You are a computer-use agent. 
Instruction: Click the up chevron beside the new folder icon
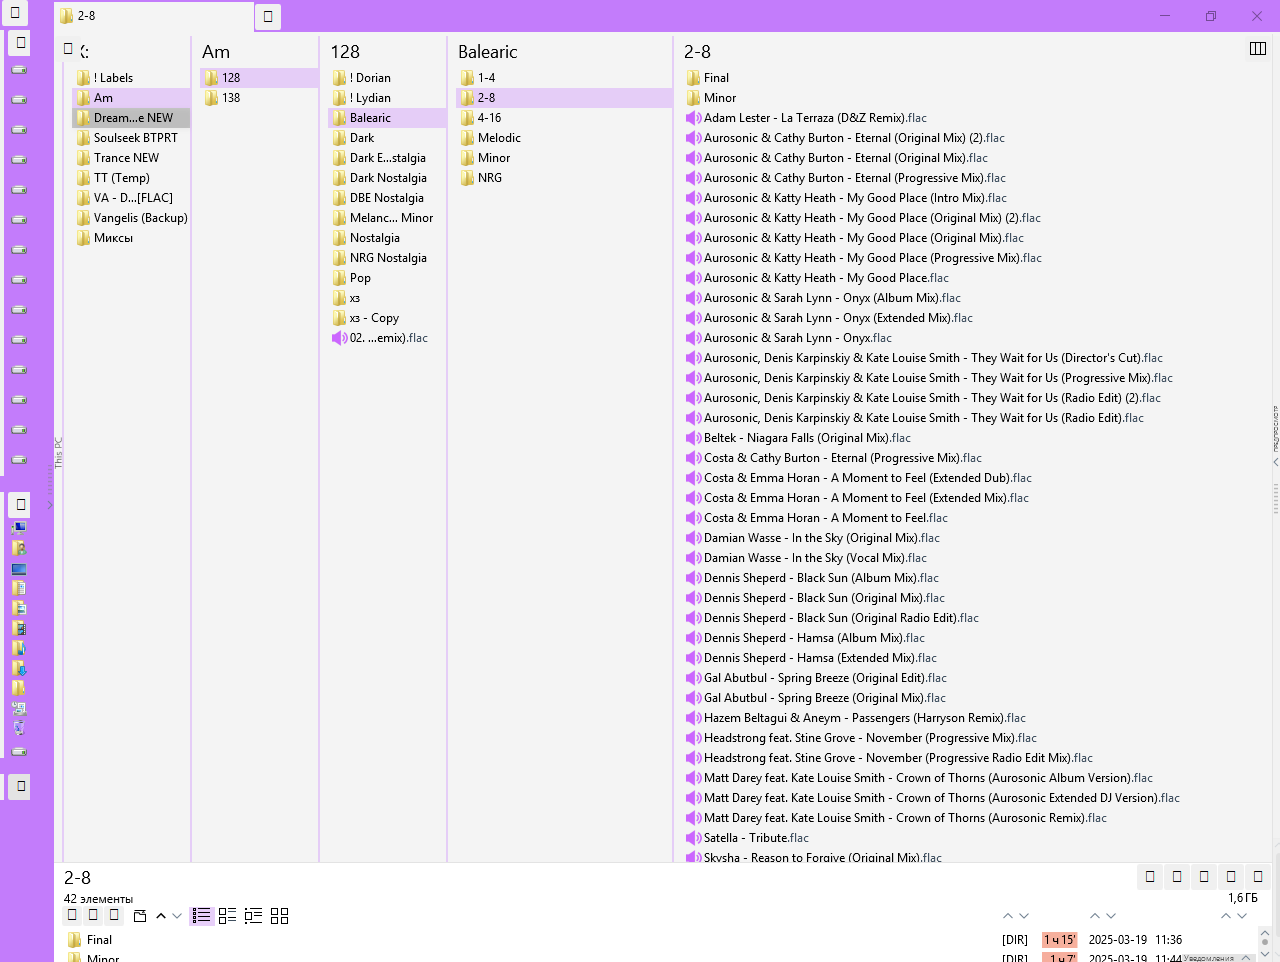[x=161, y=915]
